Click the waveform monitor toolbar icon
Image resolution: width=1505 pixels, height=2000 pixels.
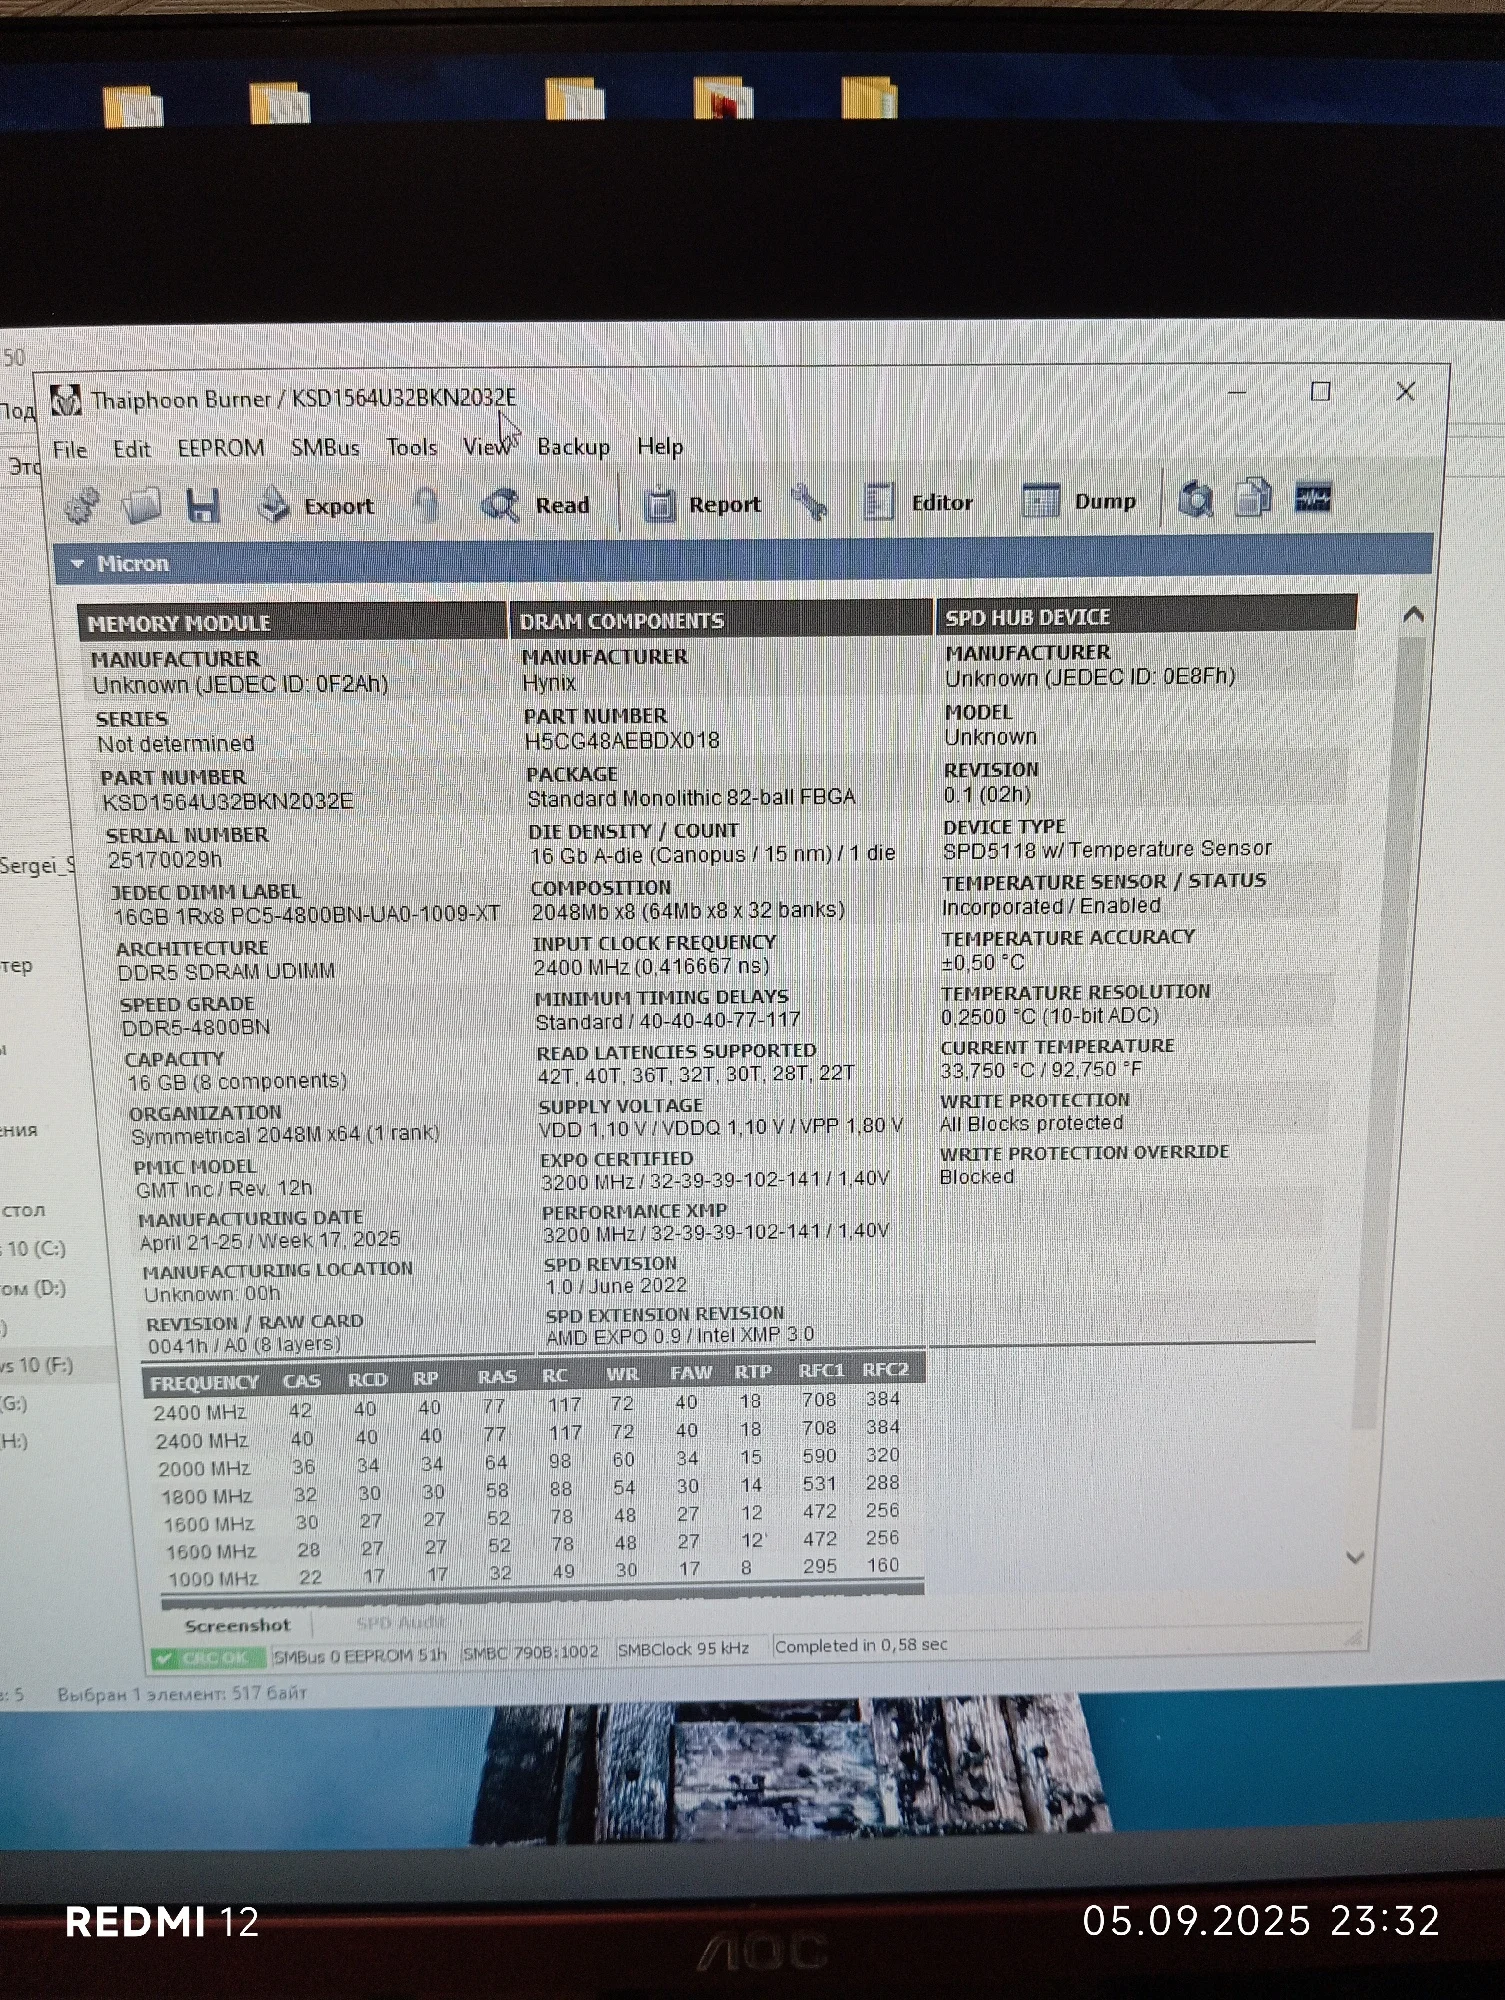[x=1313, y=497]
